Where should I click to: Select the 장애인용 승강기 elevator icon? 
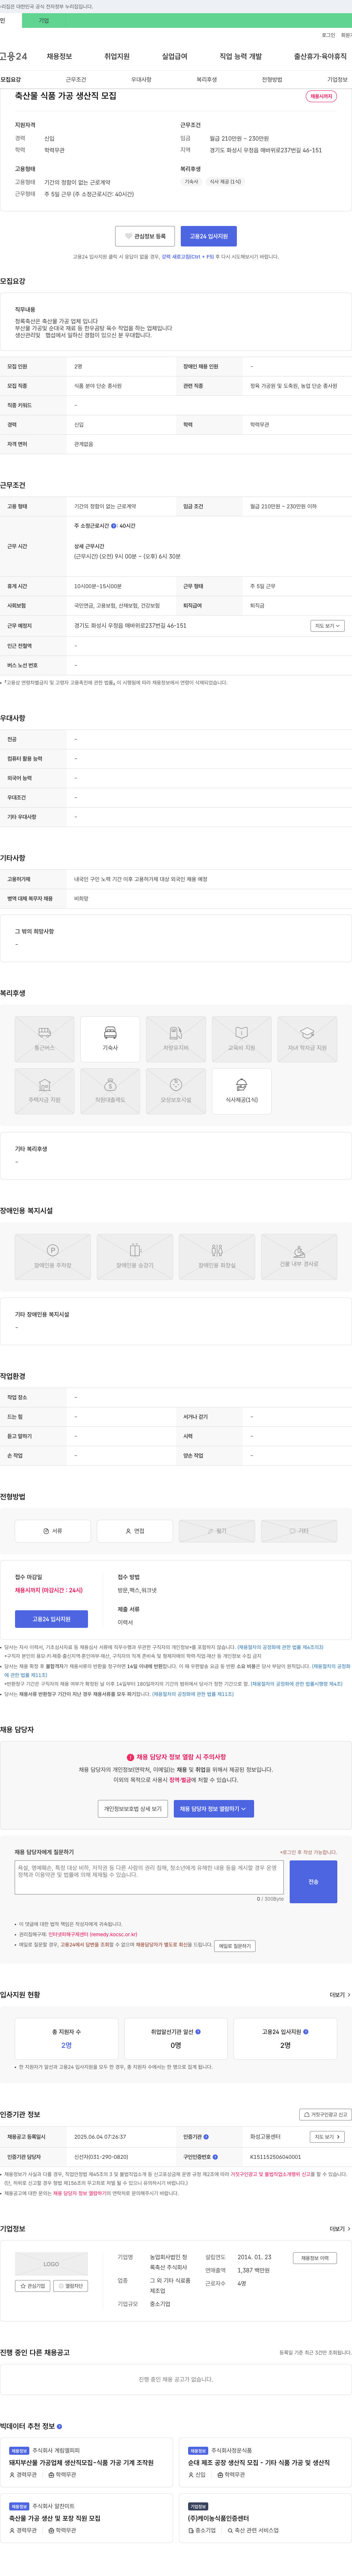(135, 1257)
